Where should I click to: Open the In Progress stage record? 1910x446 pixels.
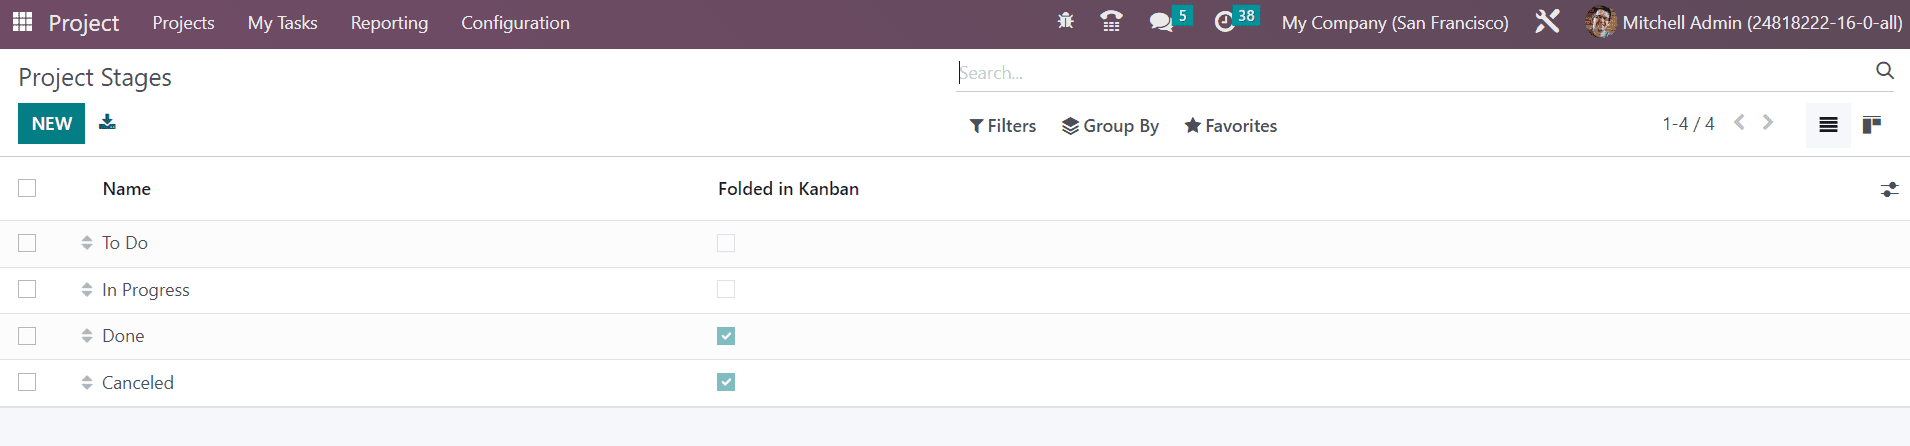tap(146, 290)
